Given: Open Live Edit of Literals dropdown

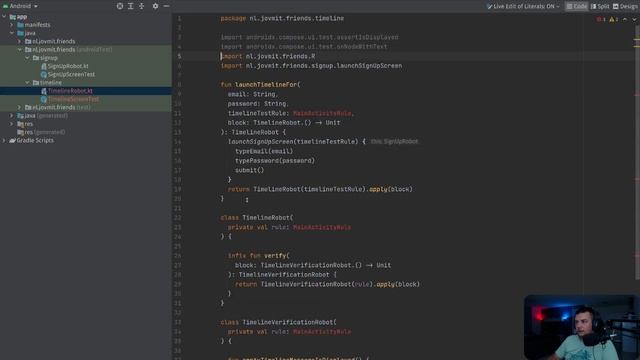Looking at the screenshot, I should (x=523, y=6).
